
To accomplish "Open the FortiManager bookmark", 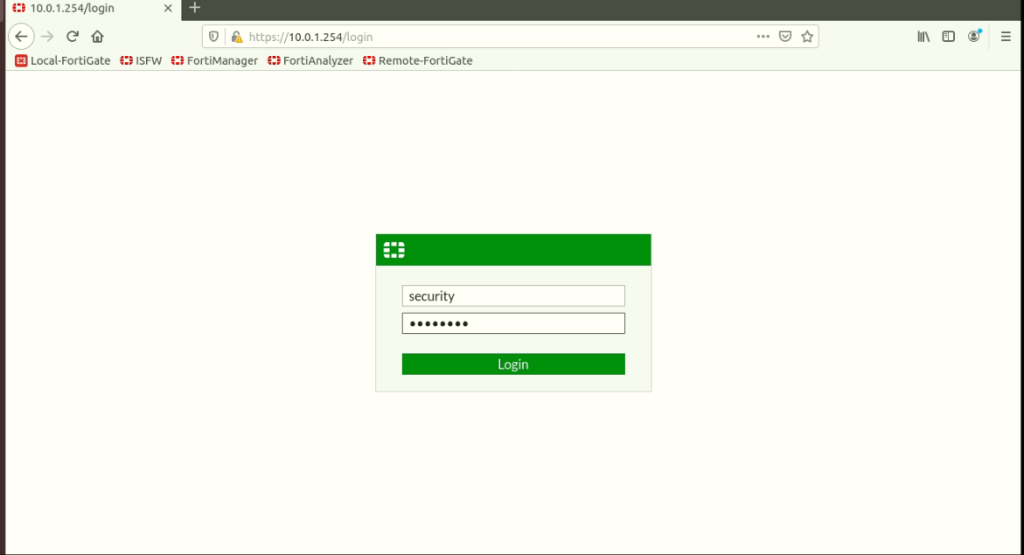I will click(215, 61).
